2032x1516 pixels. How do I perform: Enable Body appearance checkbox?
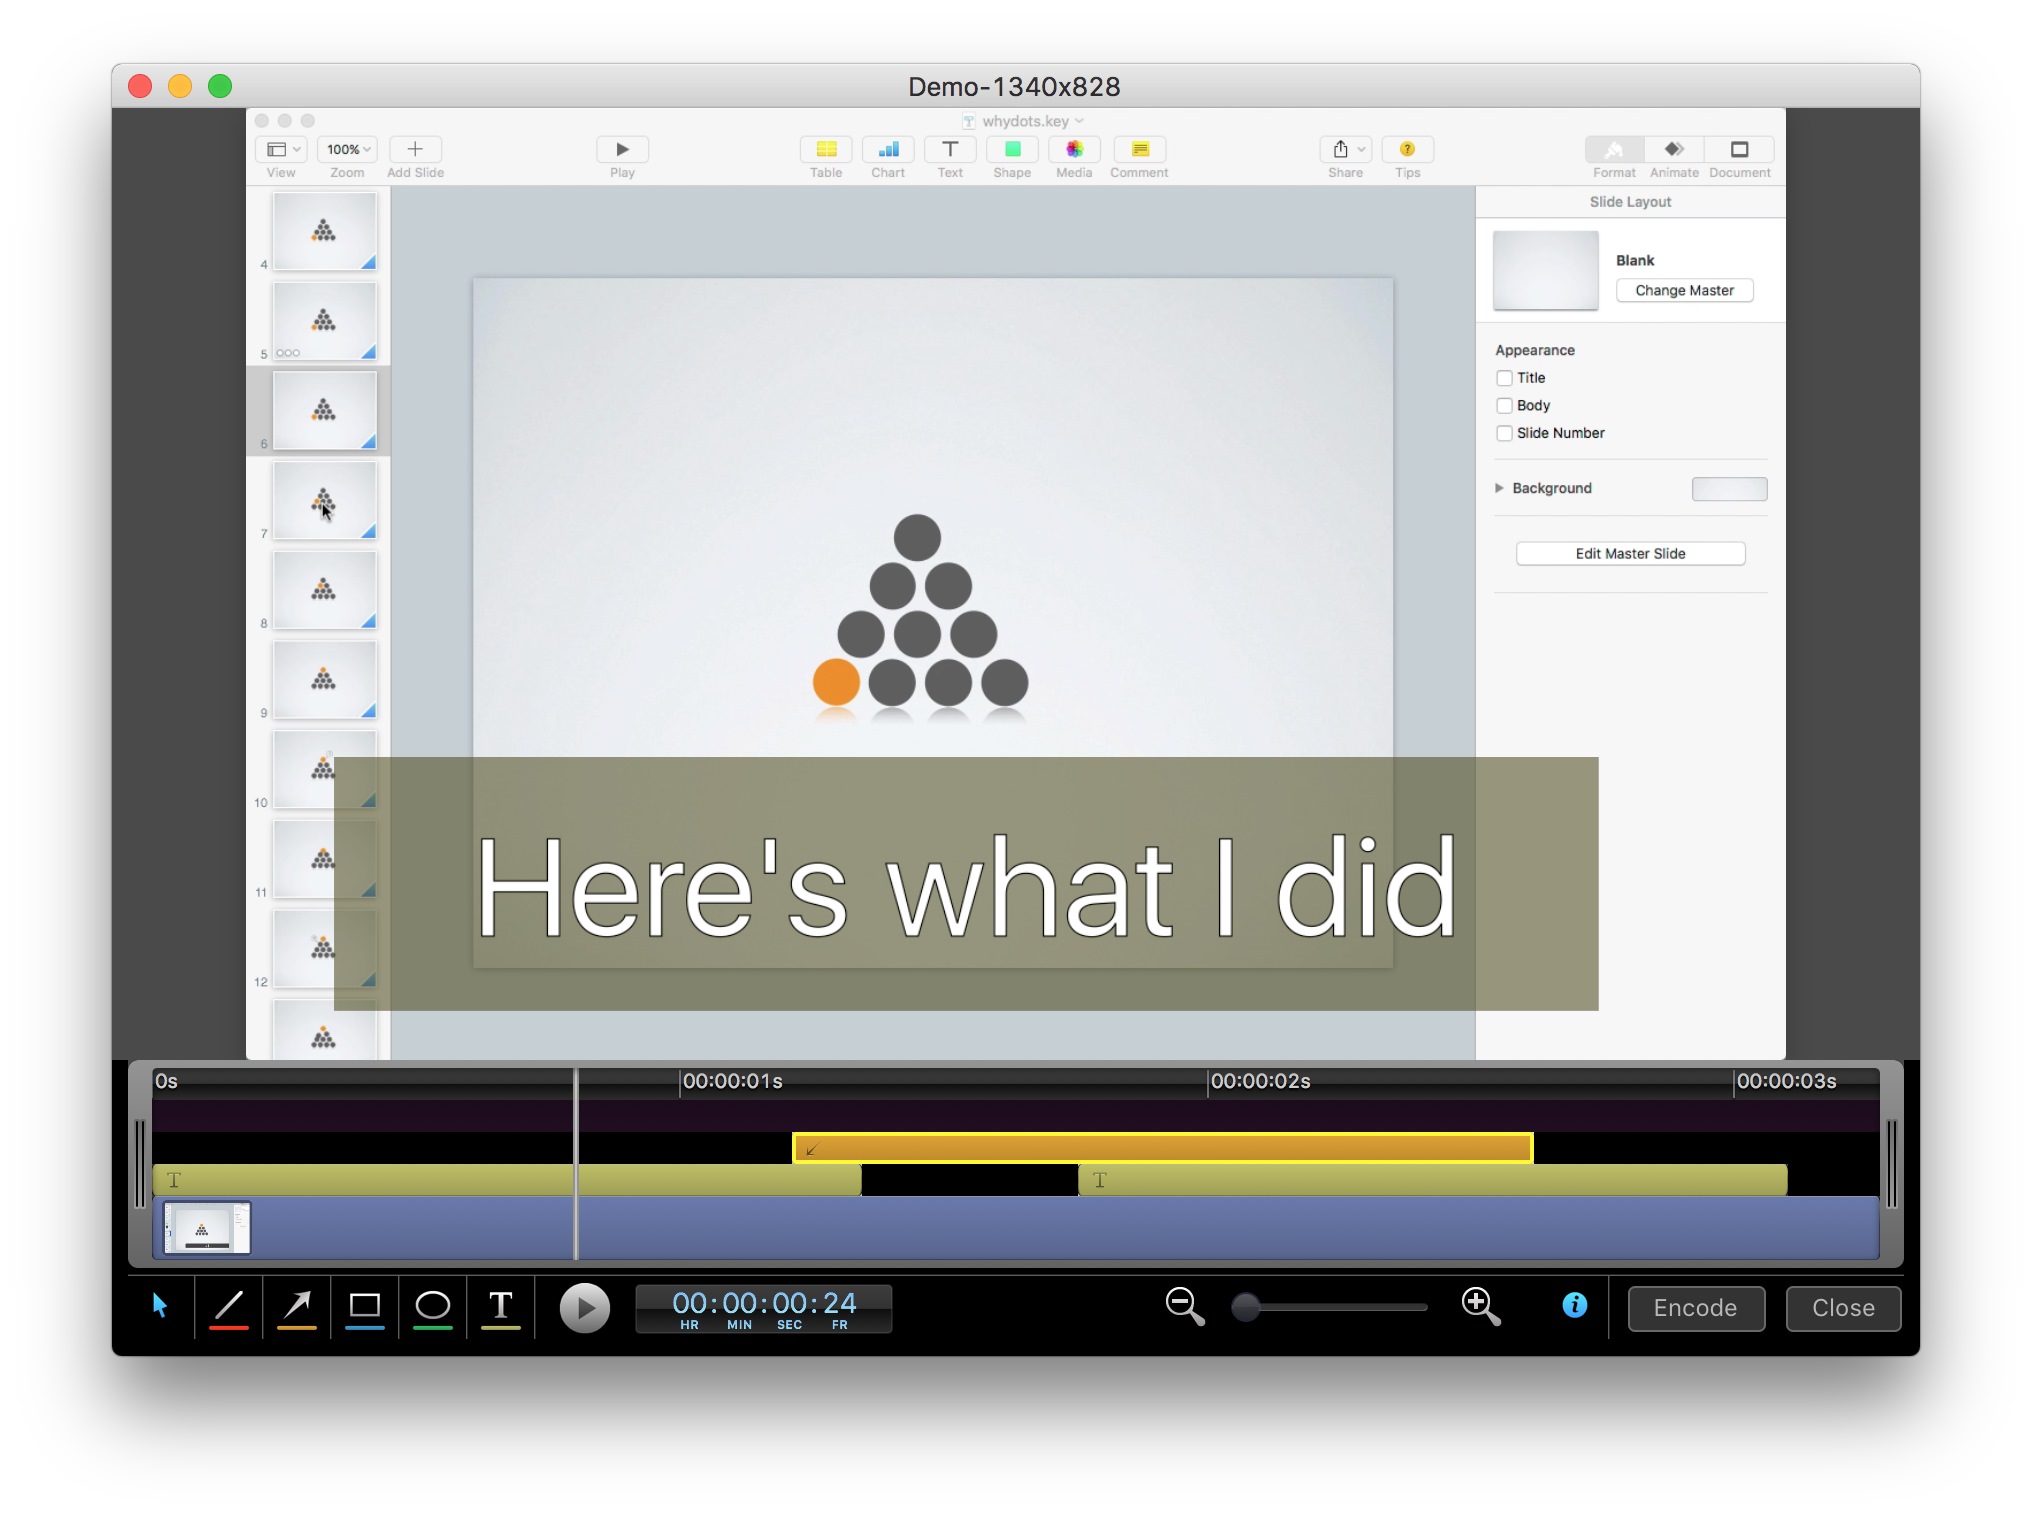click(x=1503, y=406)
